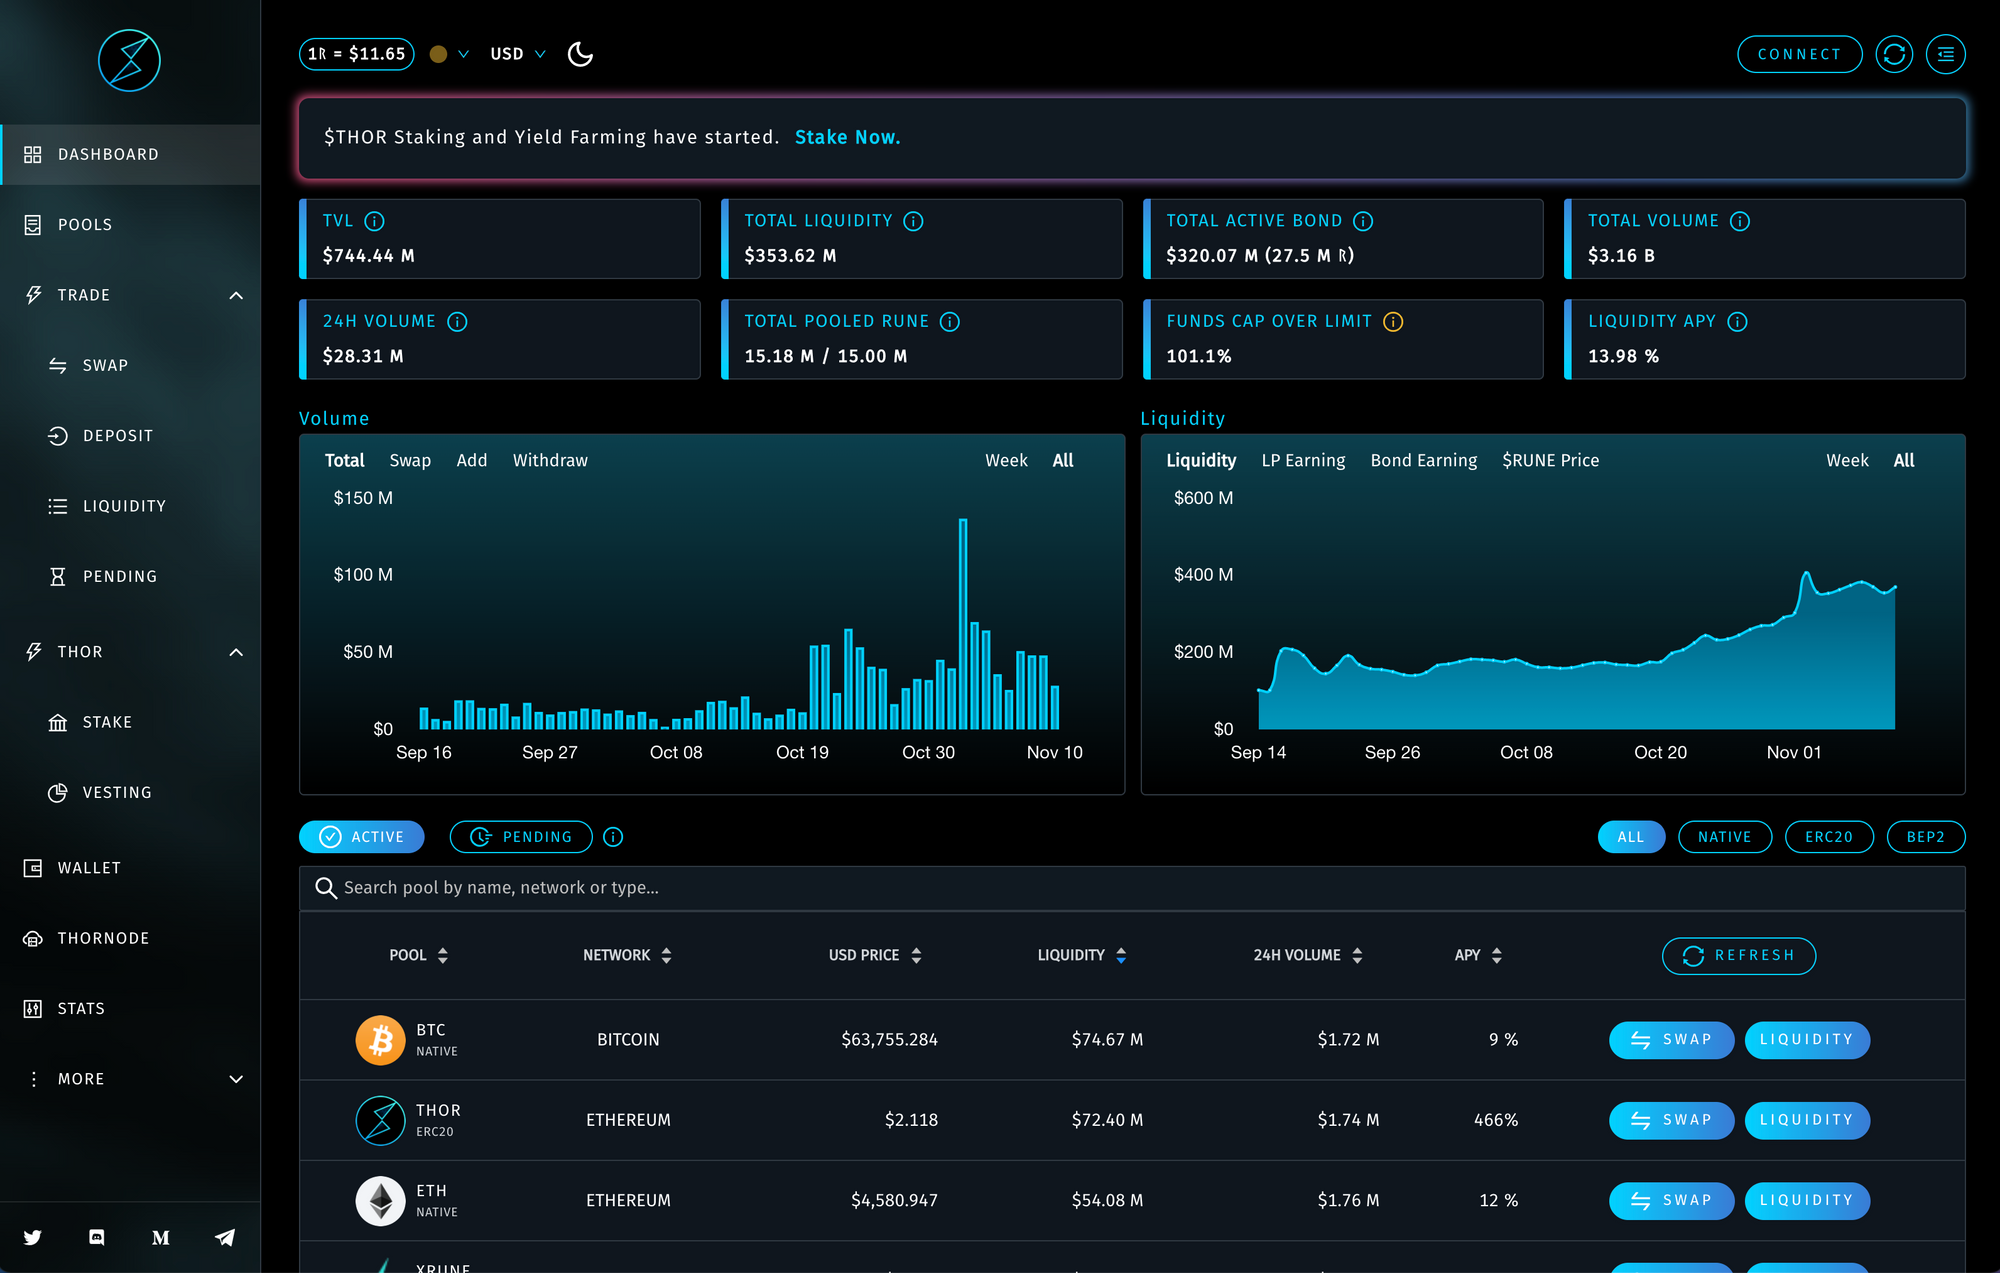
Task: Open Twitter icon in sidebar footer
Action: (33, 1237)
